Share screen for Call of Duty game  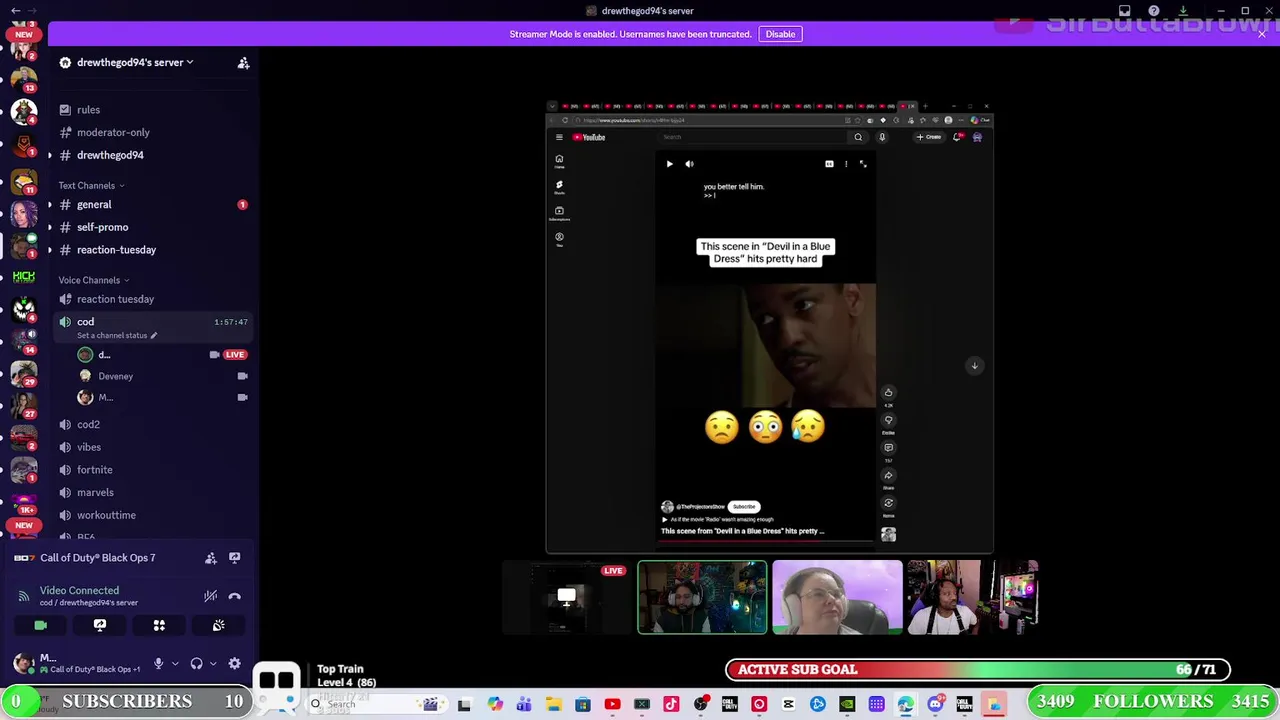pyautogui.click(x=235, y=558)
